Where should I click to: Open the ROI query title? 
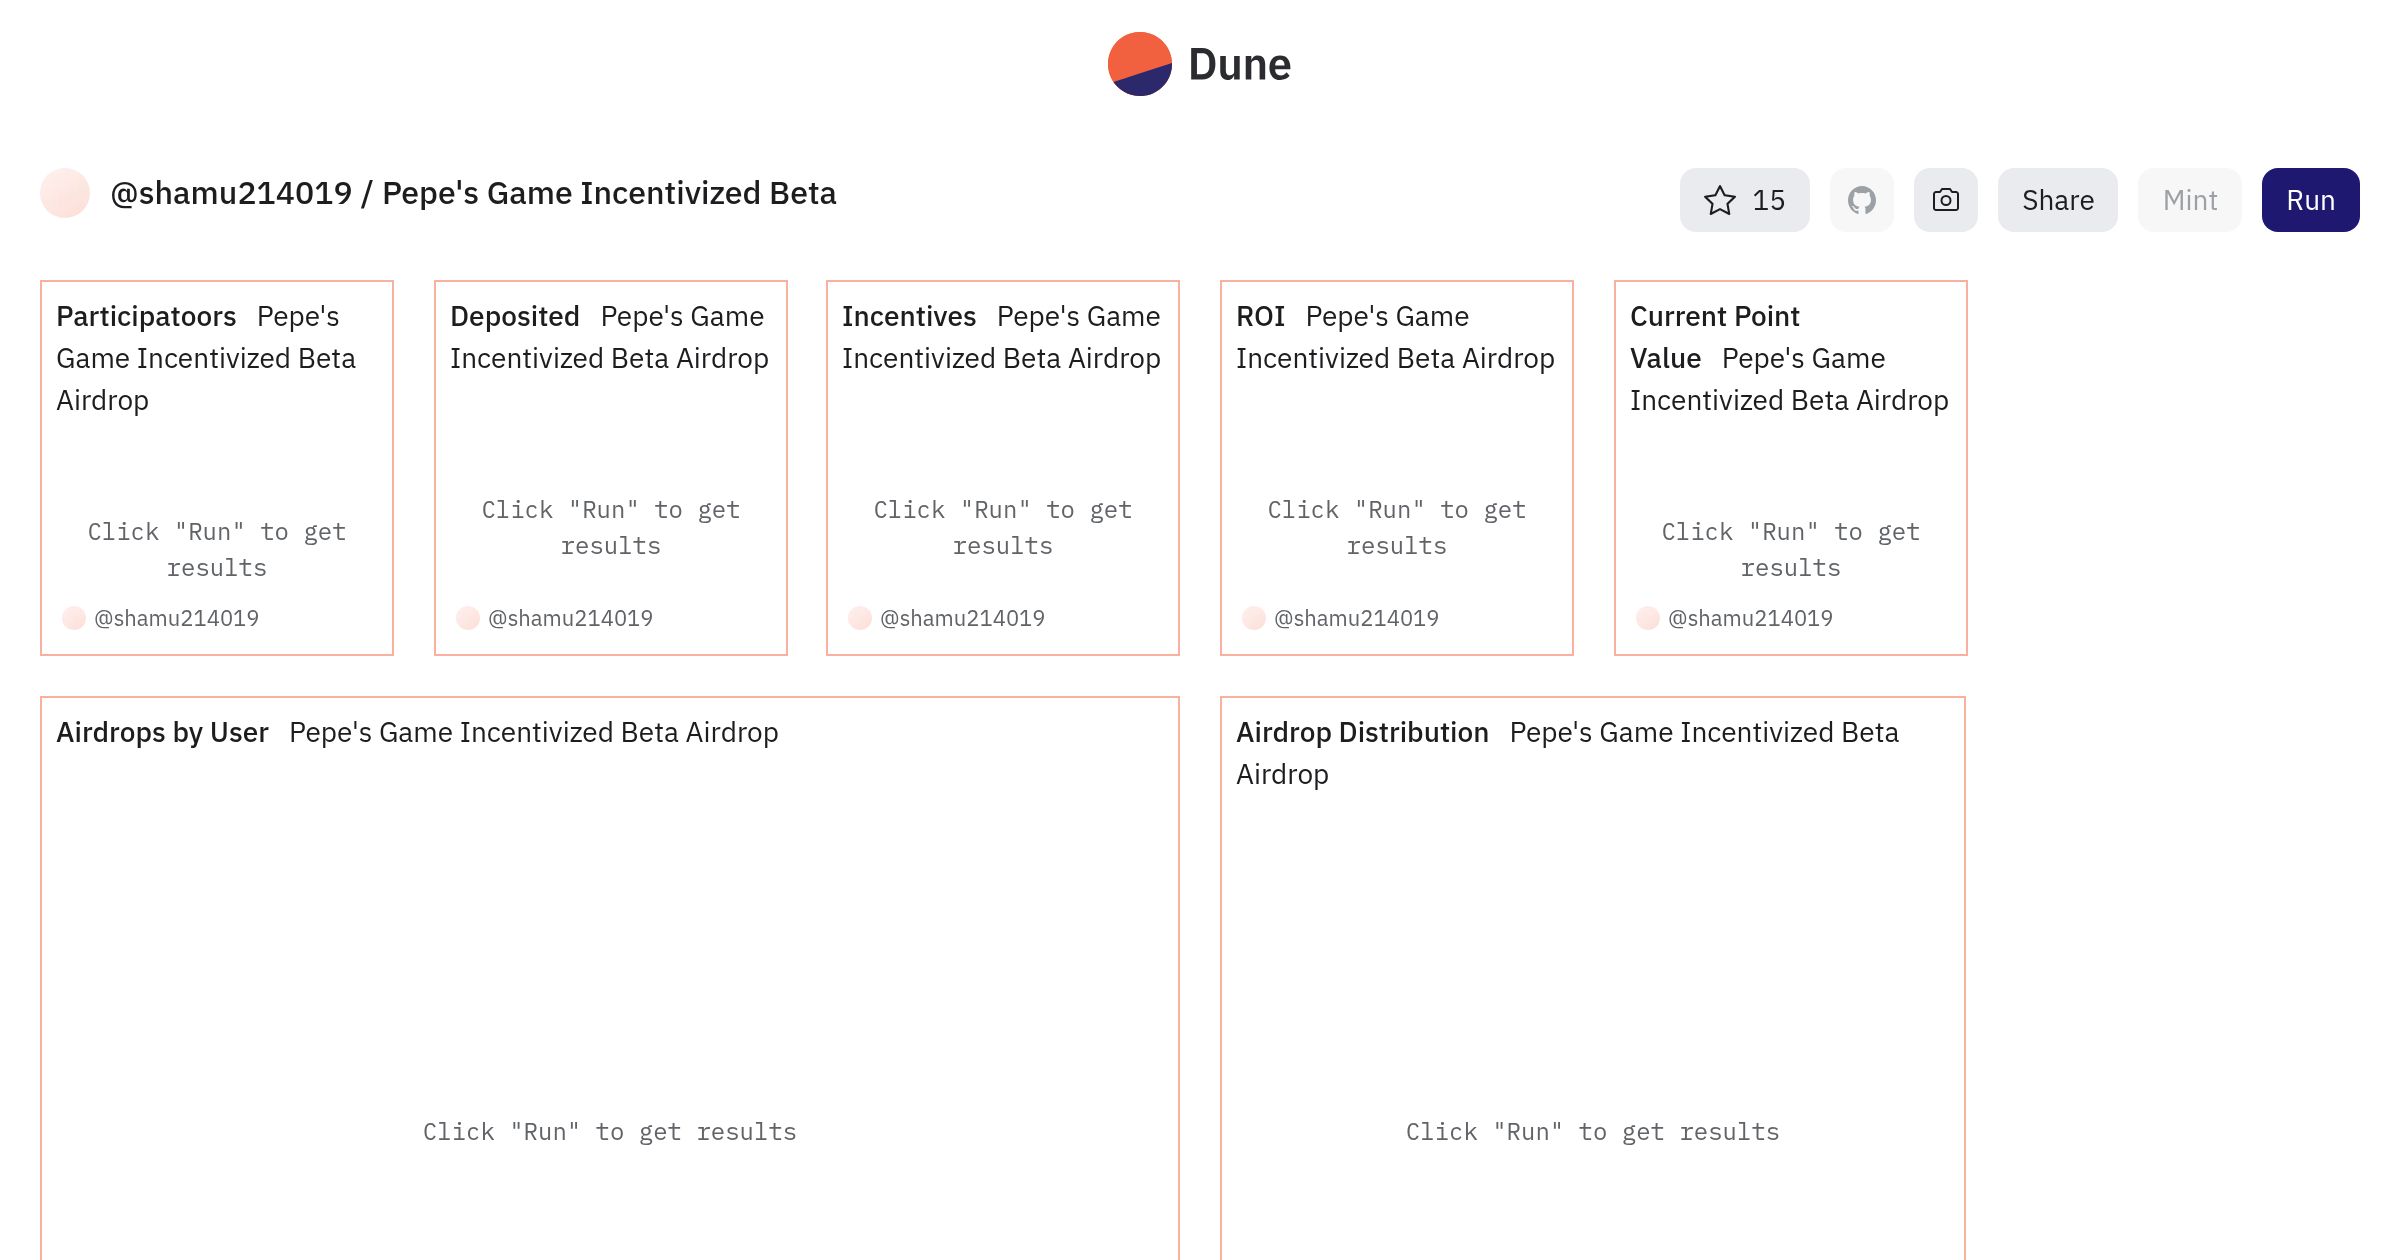(x=1260, y=316)
